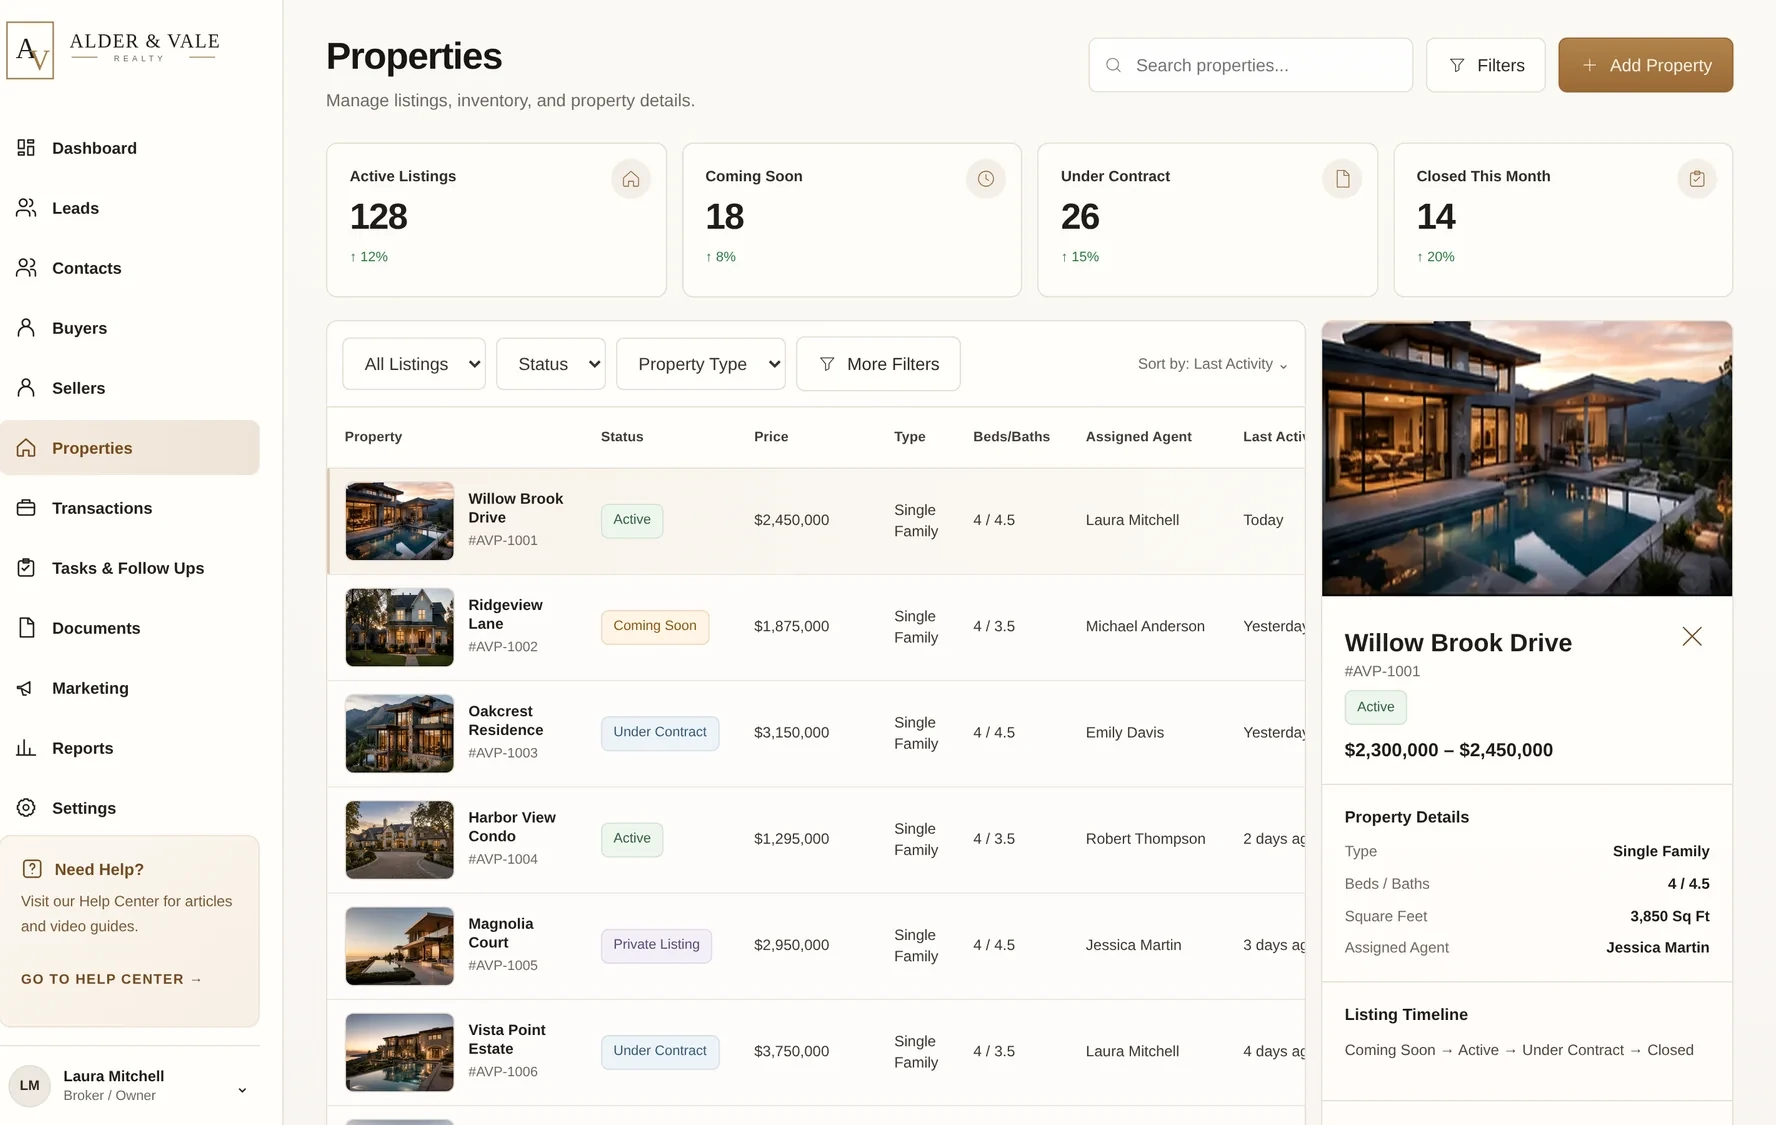Click the house icon on Active Listings card

631,179
